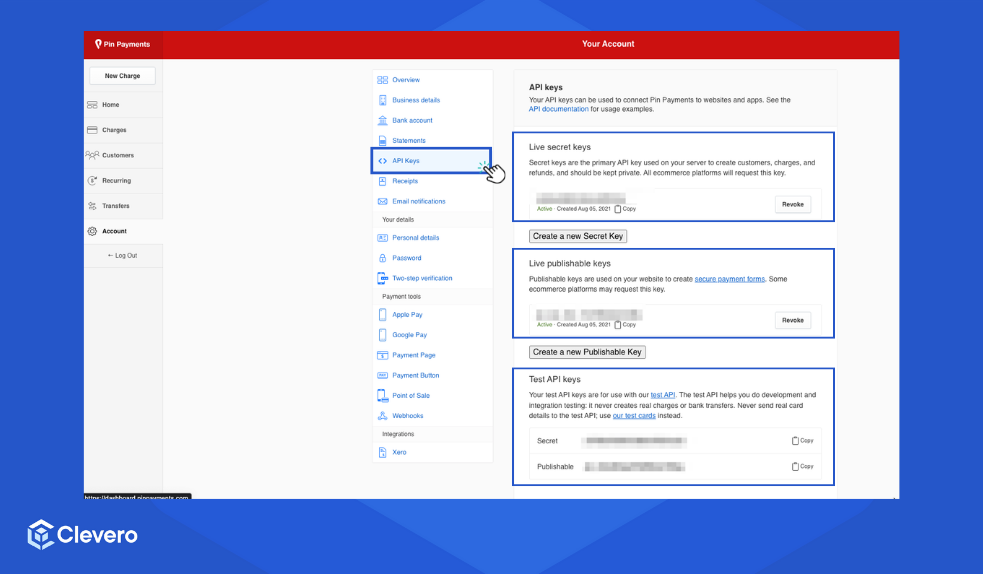Copy the live publishable key
The width and height of the screenshot is (983, 574).
[x=625, y=325]
